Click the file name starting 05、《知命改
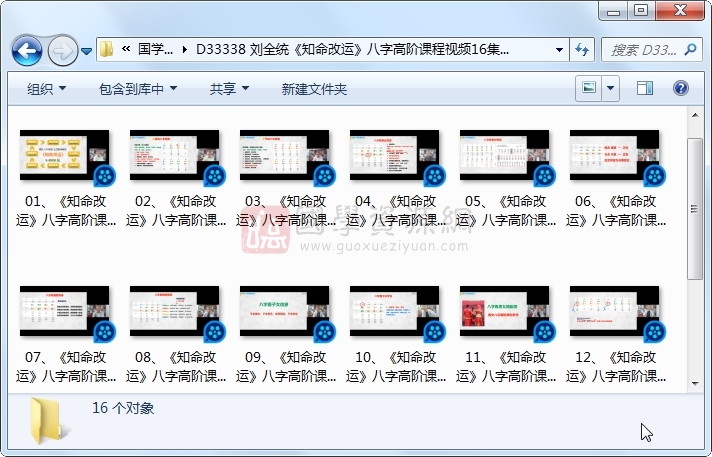 point(506,211)
